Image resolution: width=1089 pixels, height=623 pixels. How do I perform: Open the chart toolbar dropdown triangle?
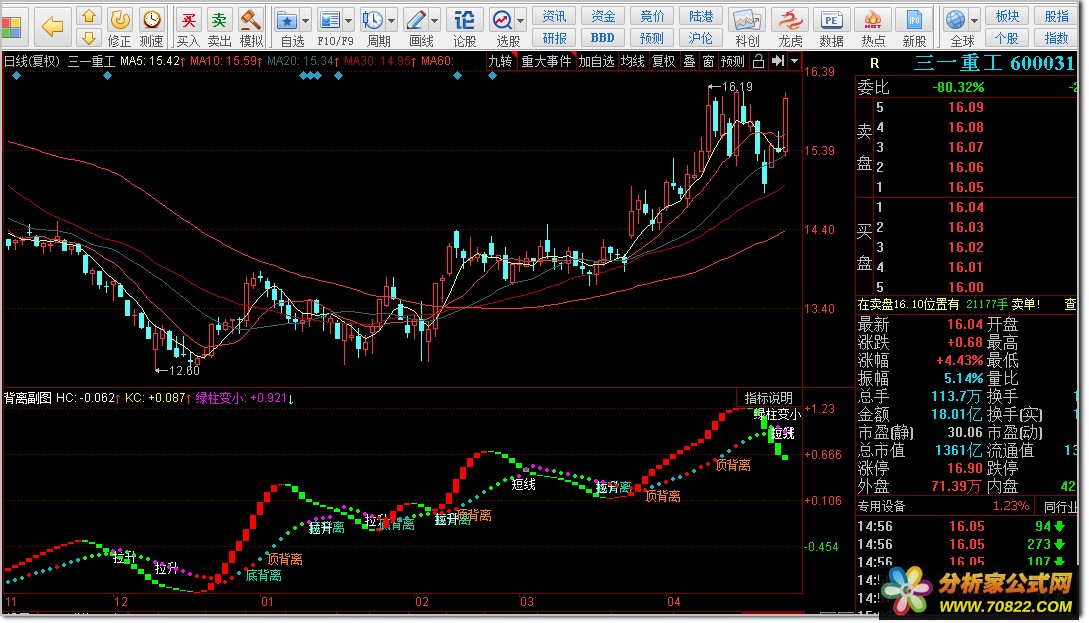pos(795,61)
